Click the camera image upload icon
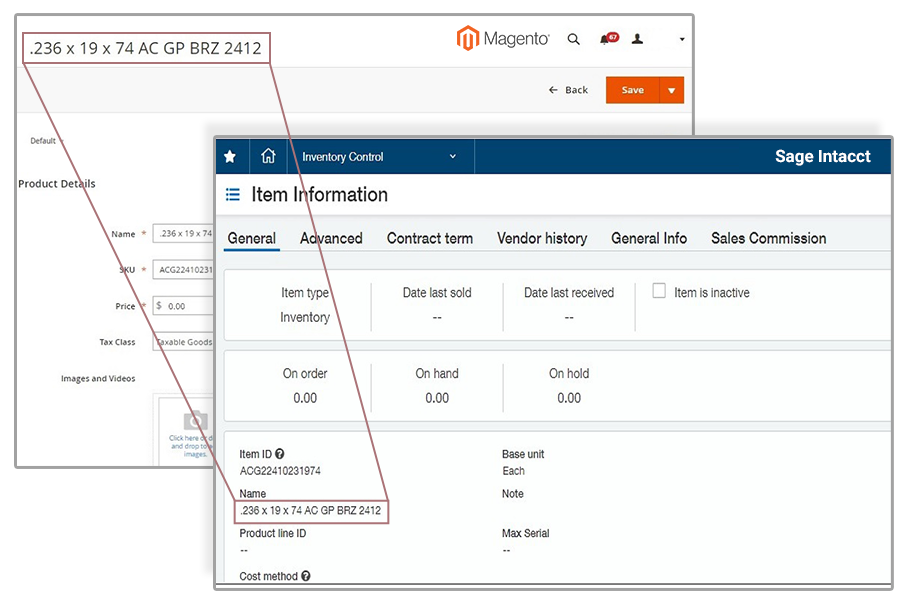 click(x=196, y=421)
